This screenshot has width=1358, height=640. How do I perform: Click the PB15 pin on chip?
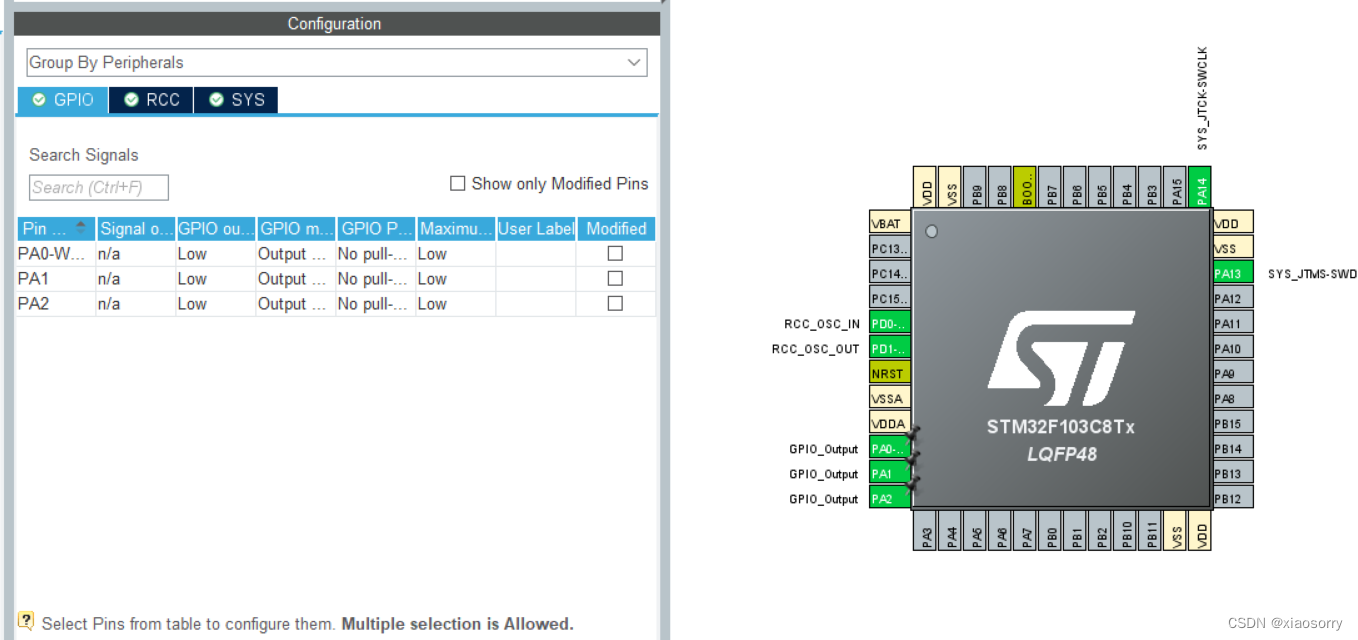click(x=1233, y=424)
